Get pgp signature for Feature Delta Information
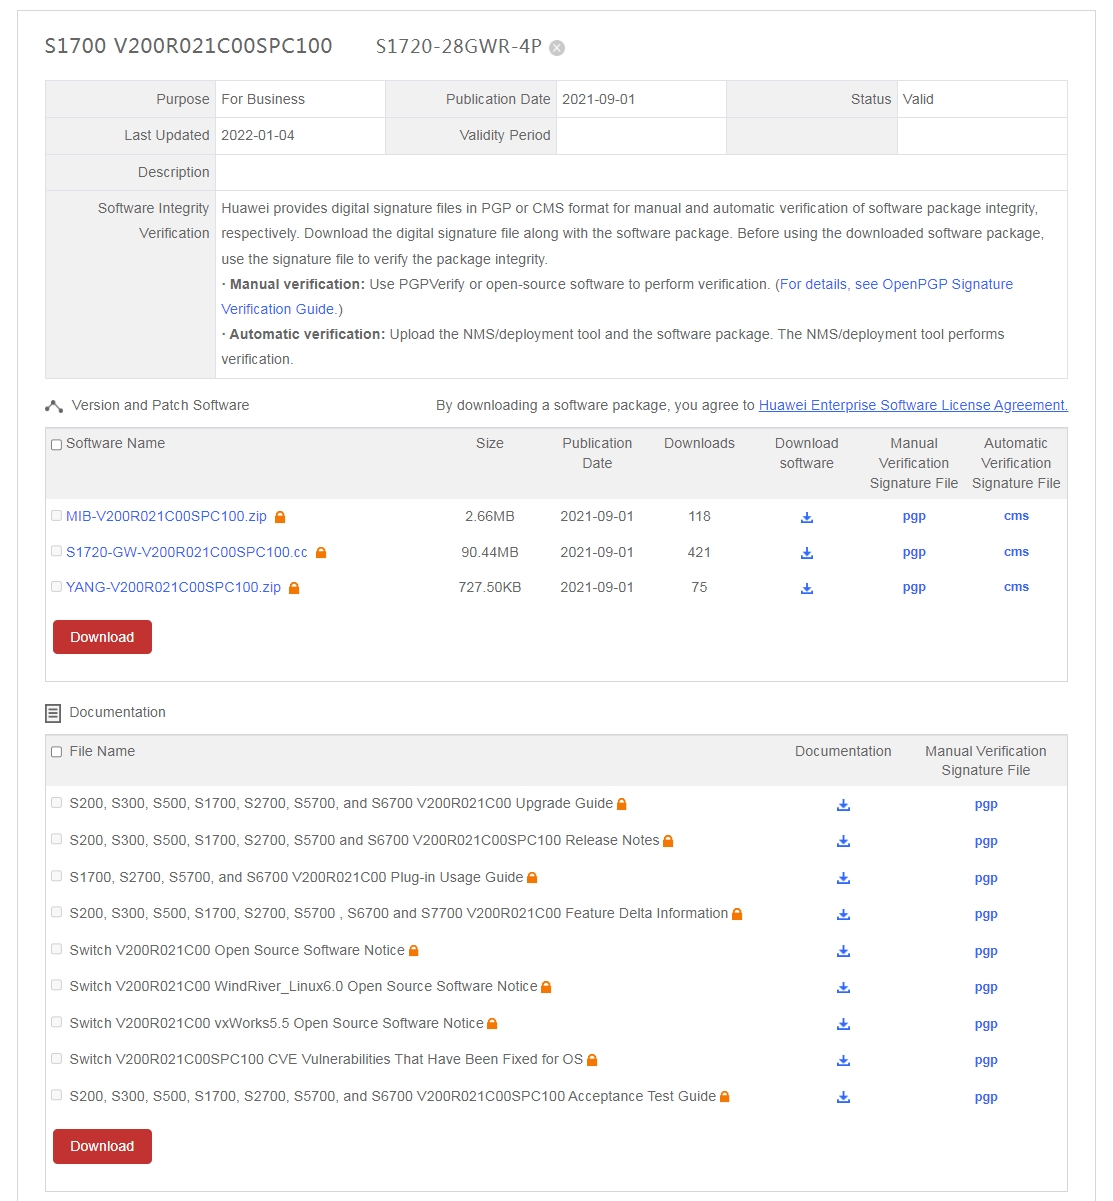 point(986,915)
